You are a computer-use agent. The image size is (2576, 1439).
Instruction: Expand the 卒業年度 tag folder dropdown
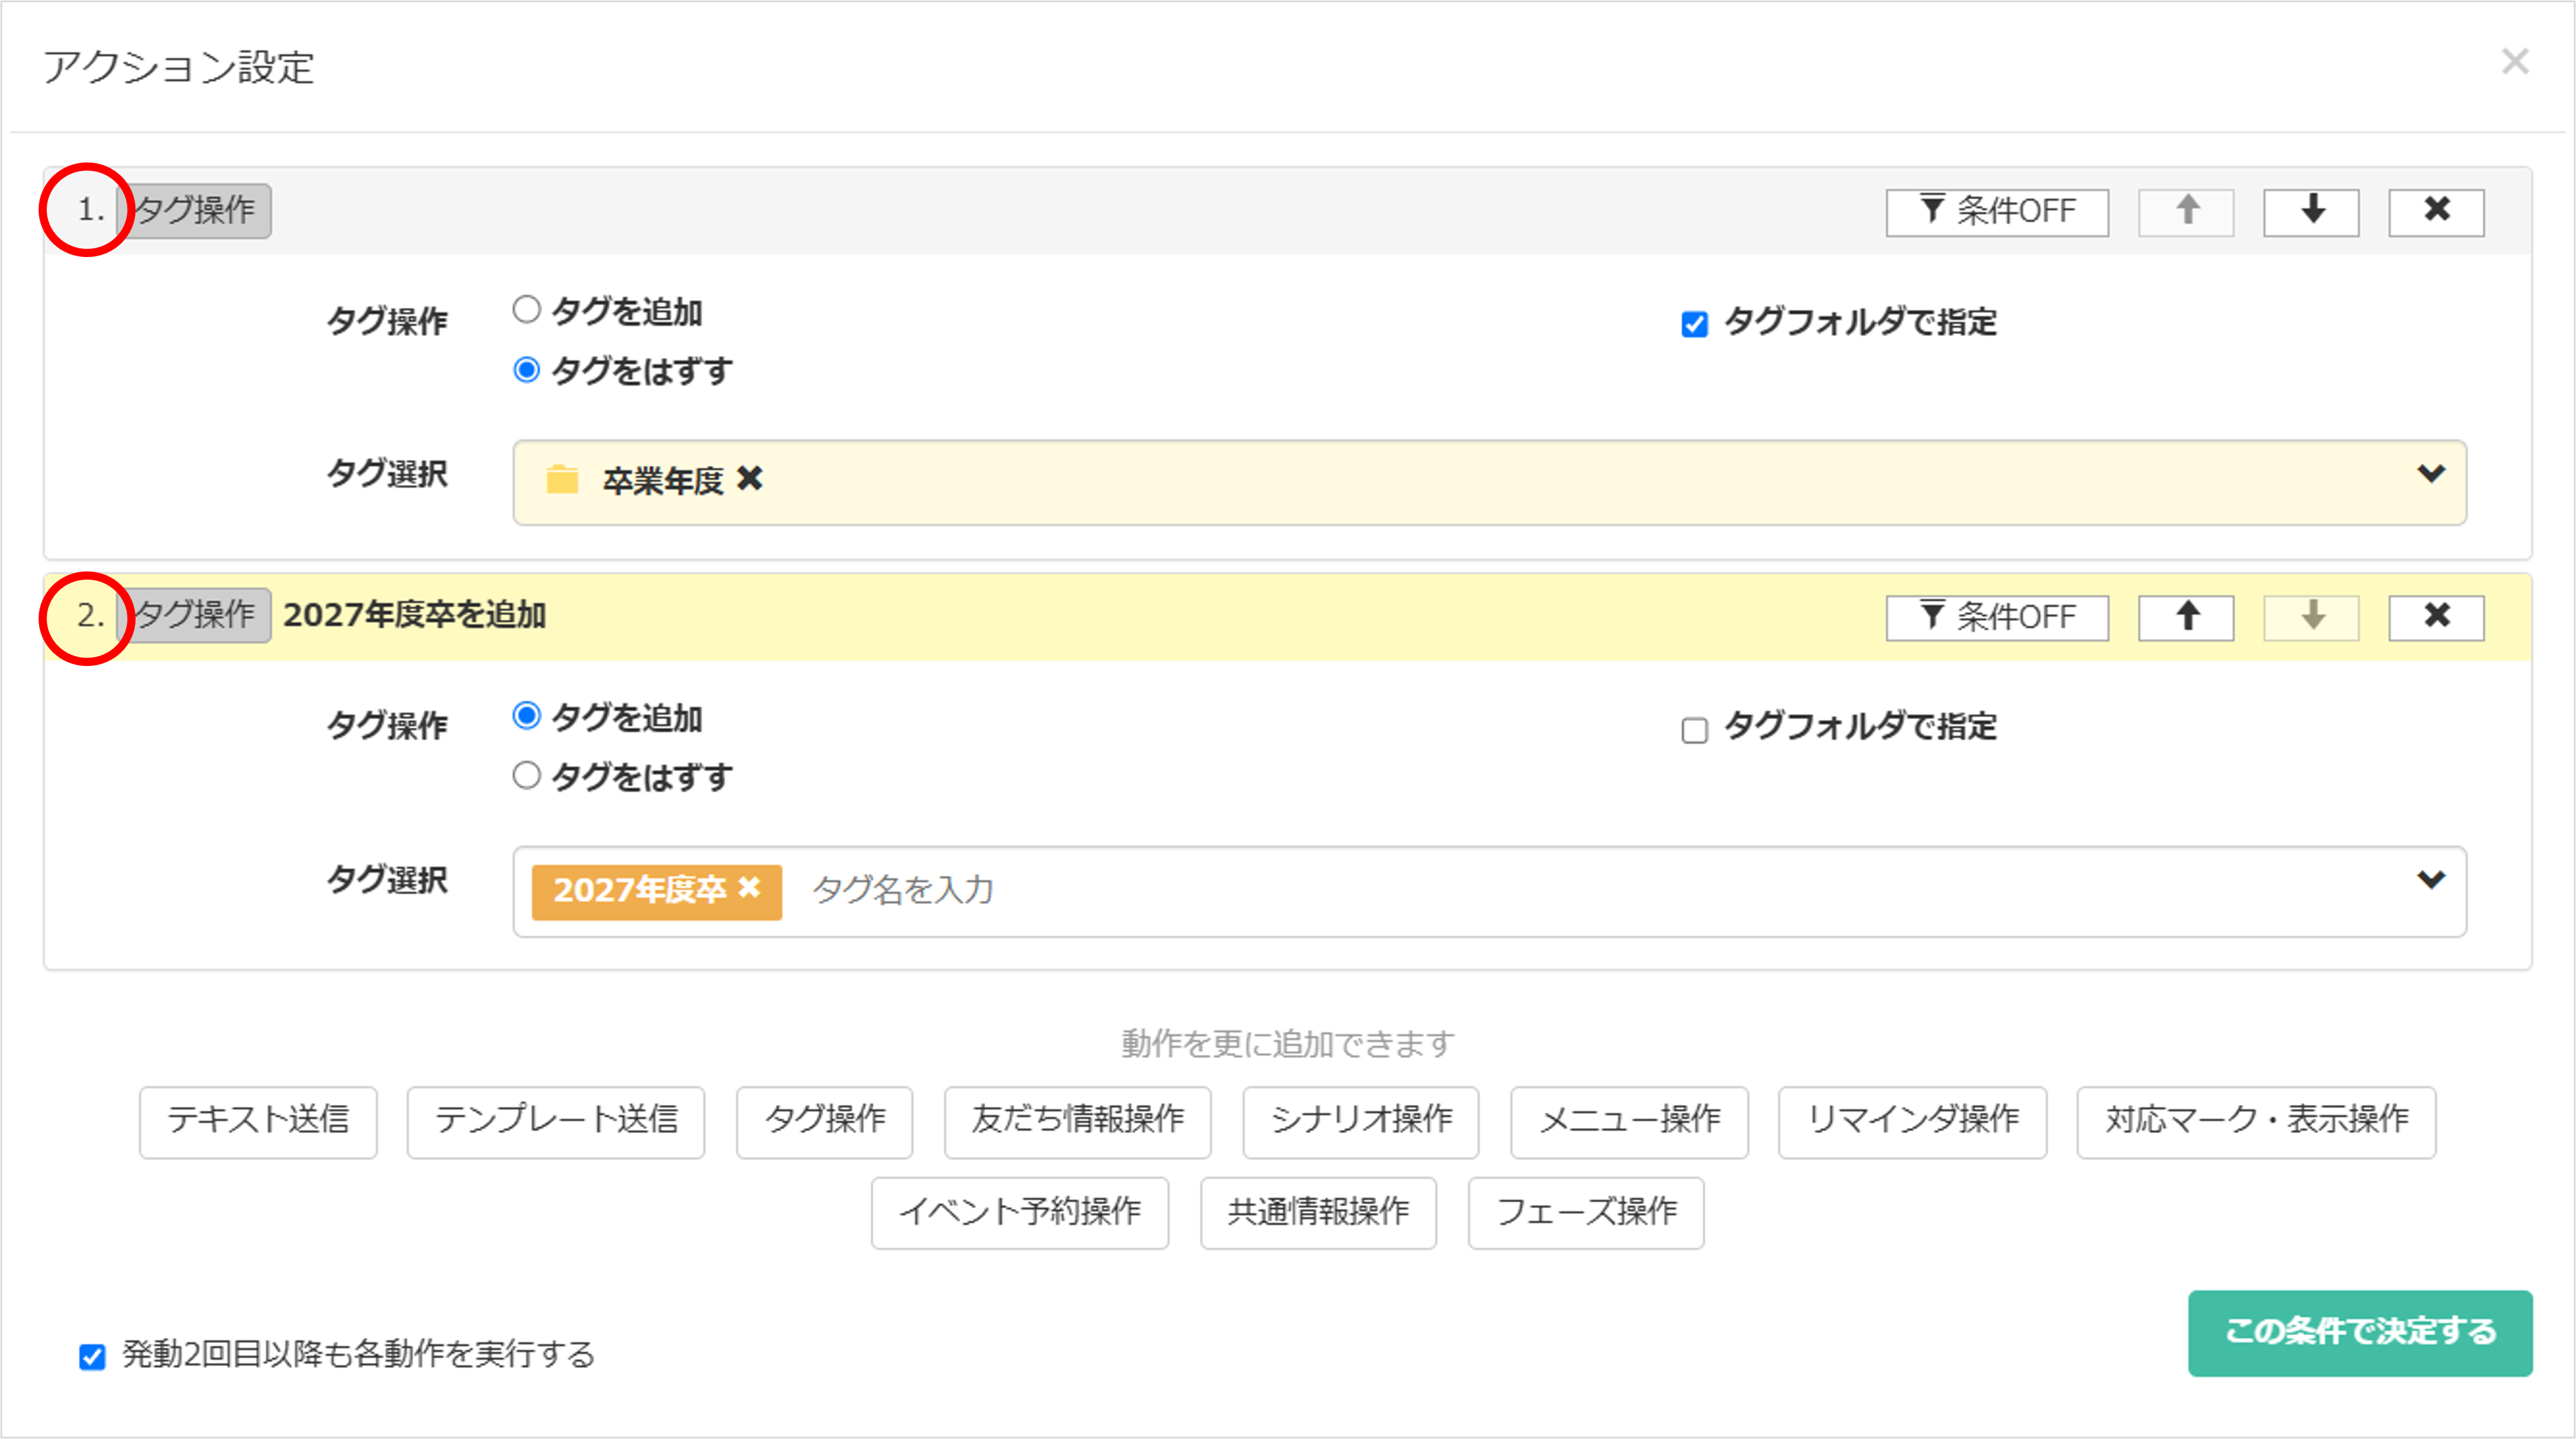pos(2431,474)
